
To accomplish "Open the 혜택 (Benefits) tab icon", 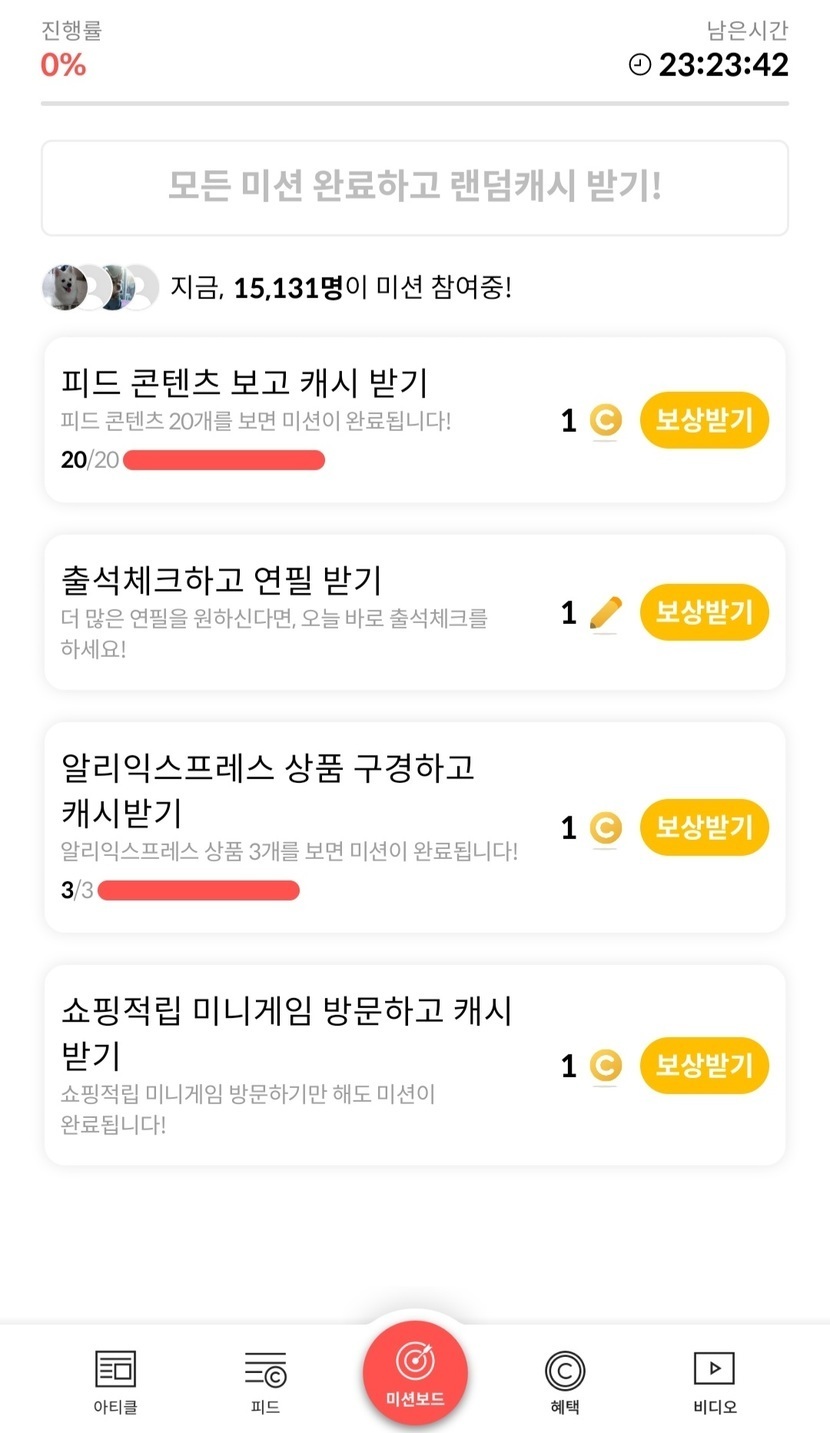I will click(565, 1370).
